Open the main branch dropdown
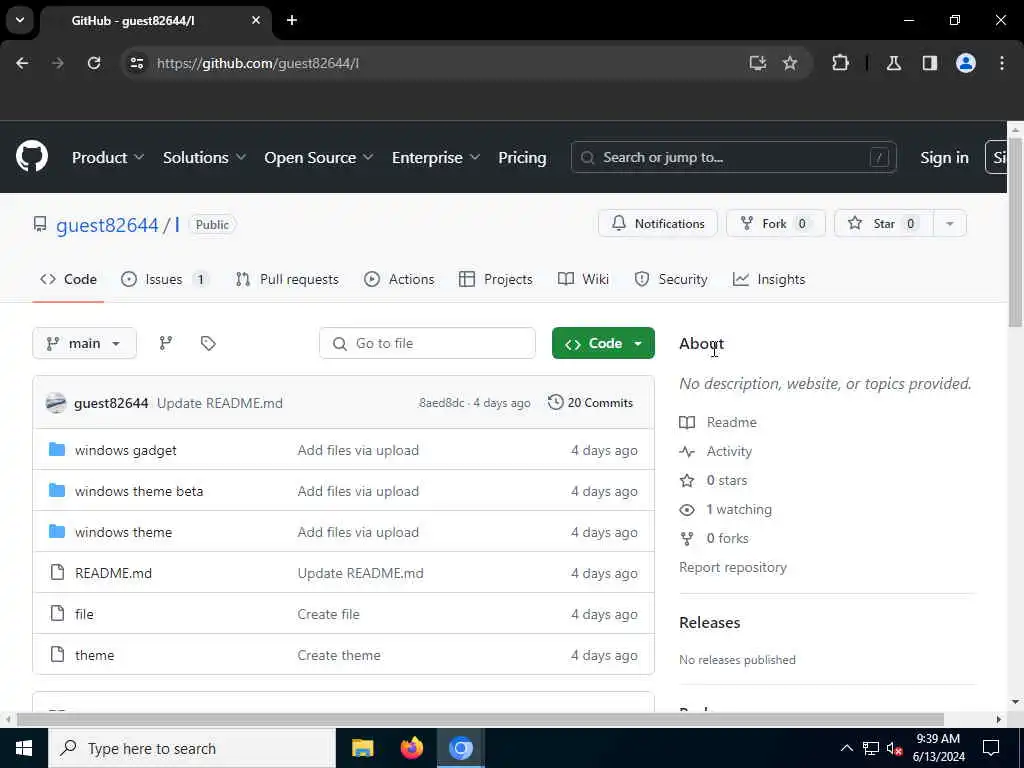The width and height of the screenshot is (1024, 768). click(x=84, y=343)
